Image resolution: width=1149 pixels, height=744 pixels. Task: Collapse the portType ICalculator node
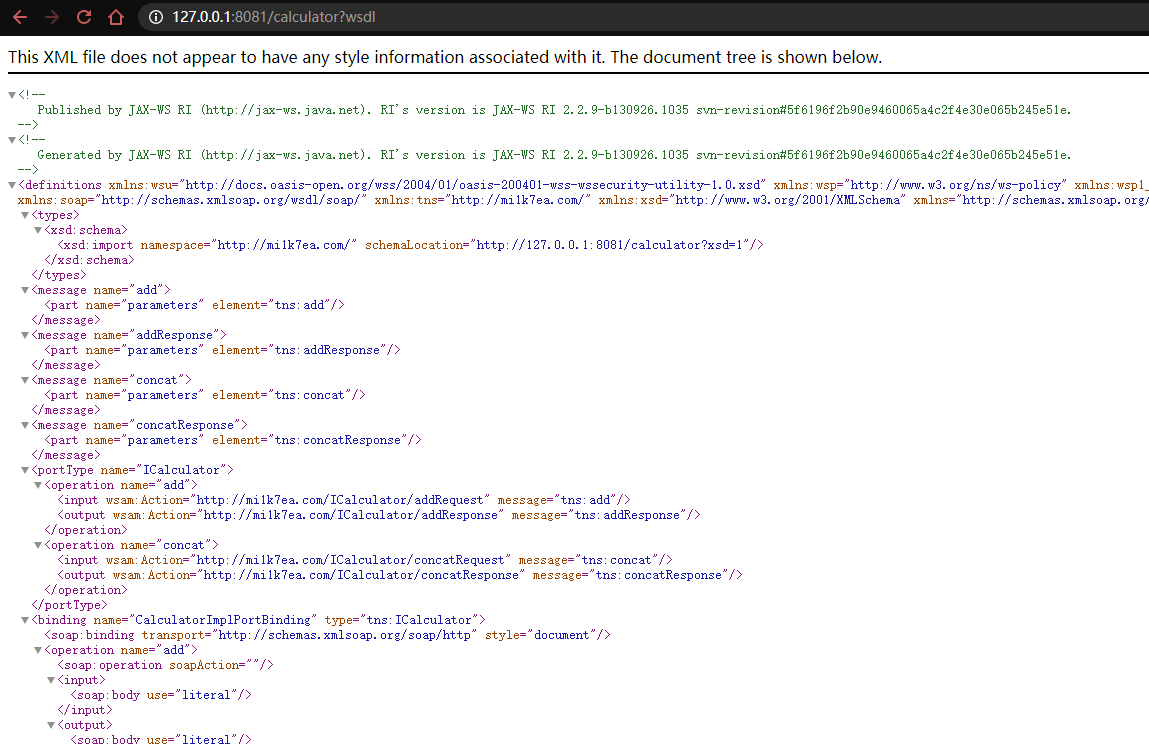tap(26, 470)
